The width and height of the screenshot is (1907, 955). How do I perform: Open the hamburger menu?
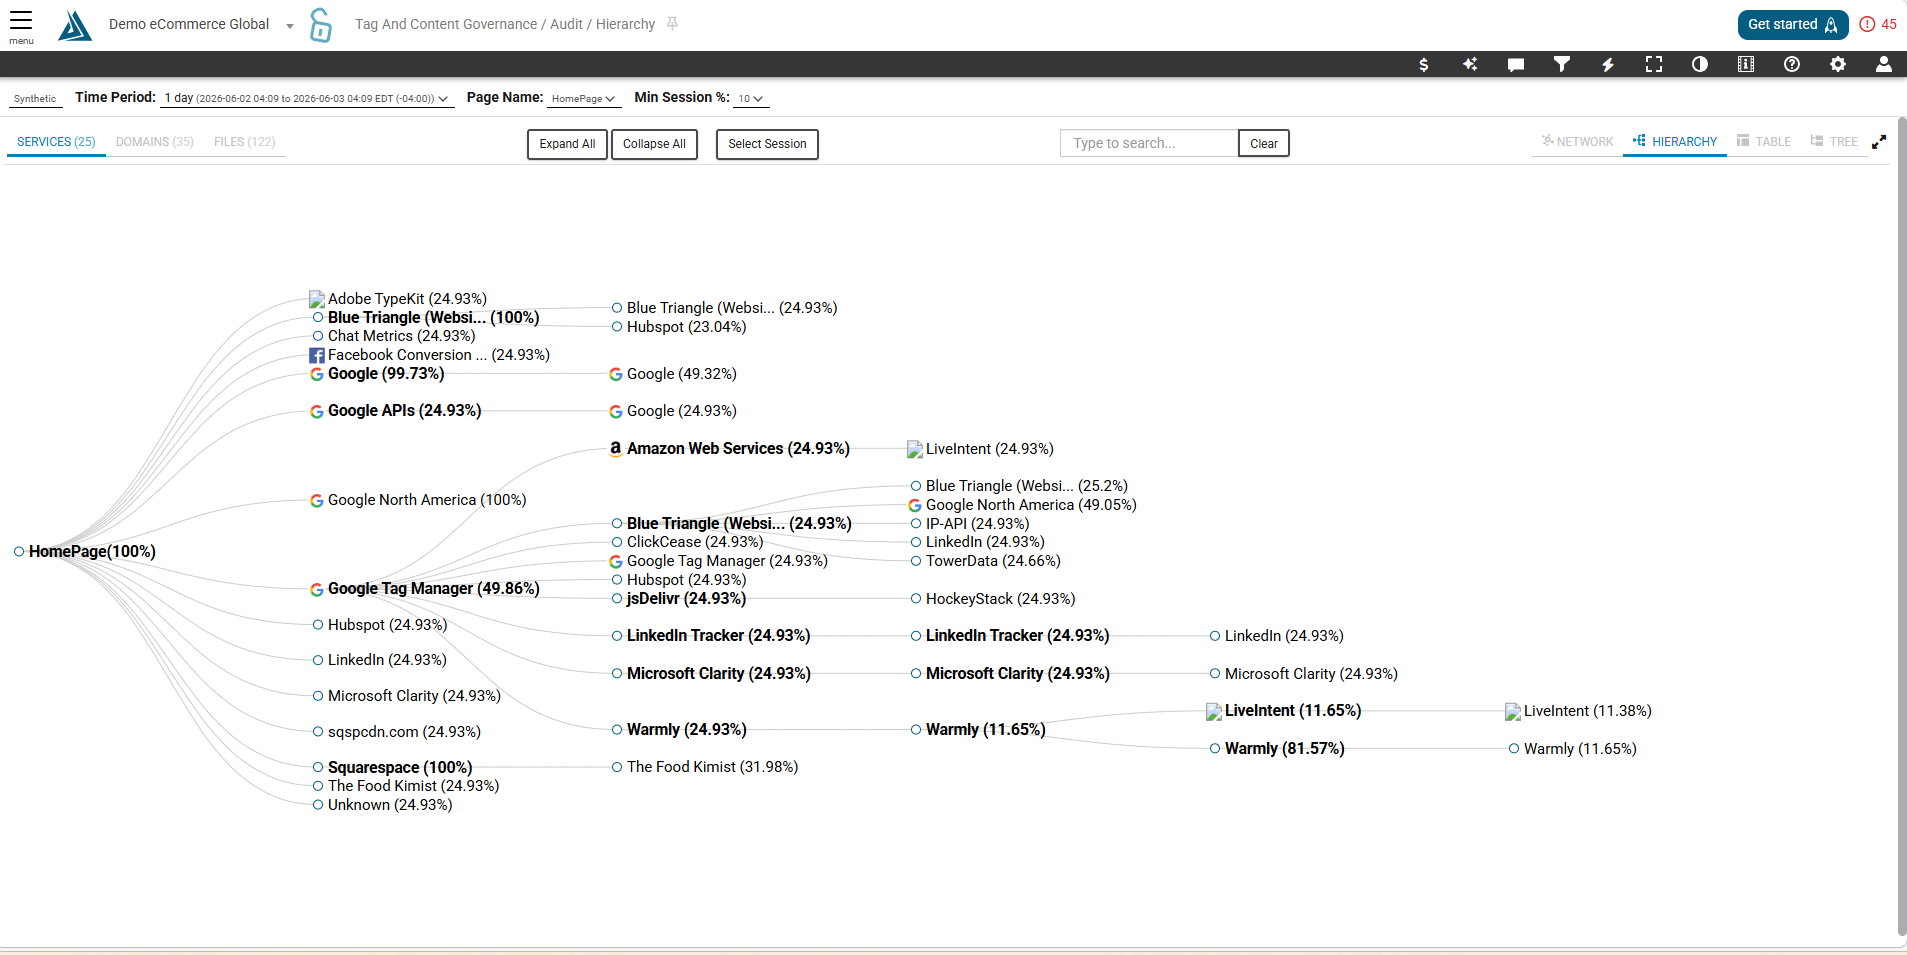(21, 26)
